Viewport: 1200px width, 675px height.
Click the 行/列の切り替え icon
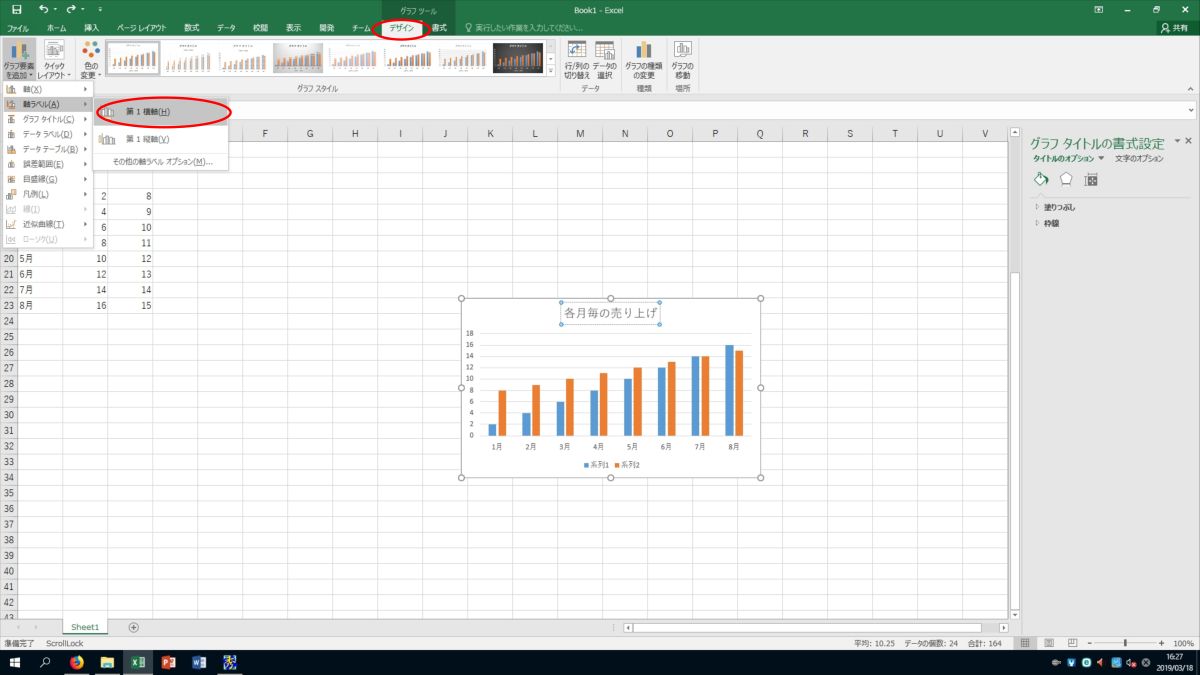(577, 58)
